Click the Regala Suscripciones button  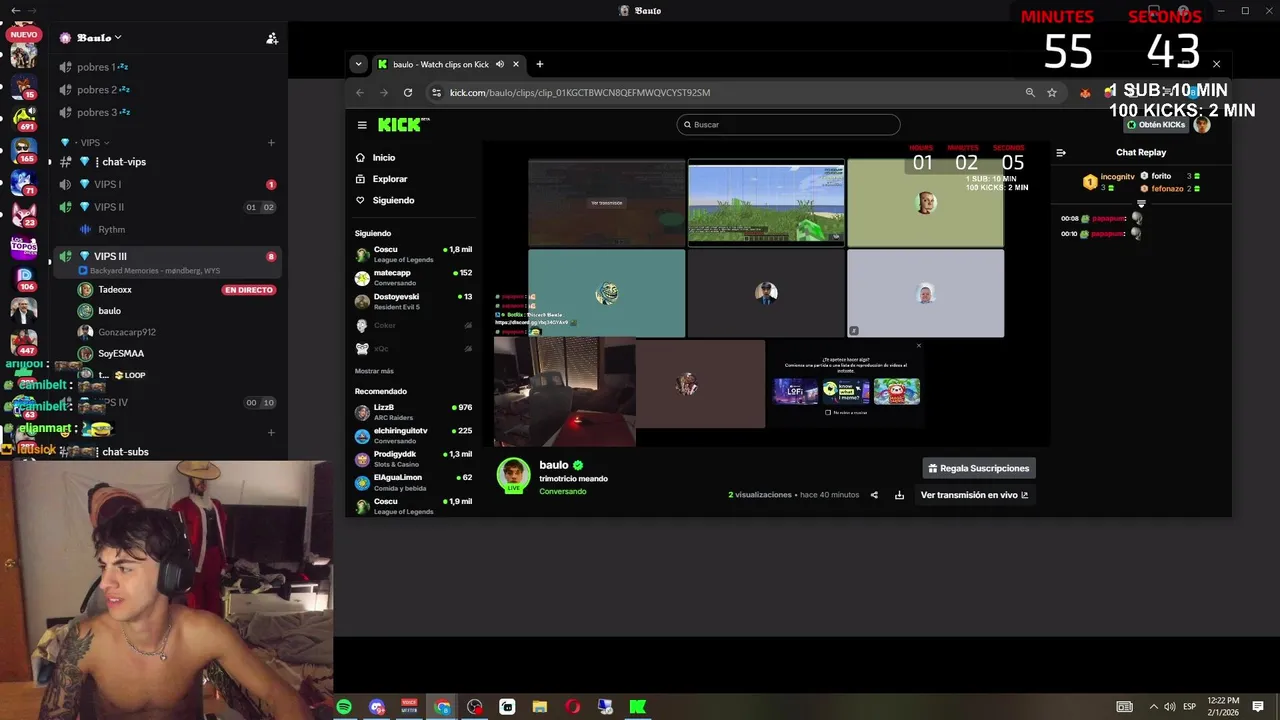(x=978, y=468)
